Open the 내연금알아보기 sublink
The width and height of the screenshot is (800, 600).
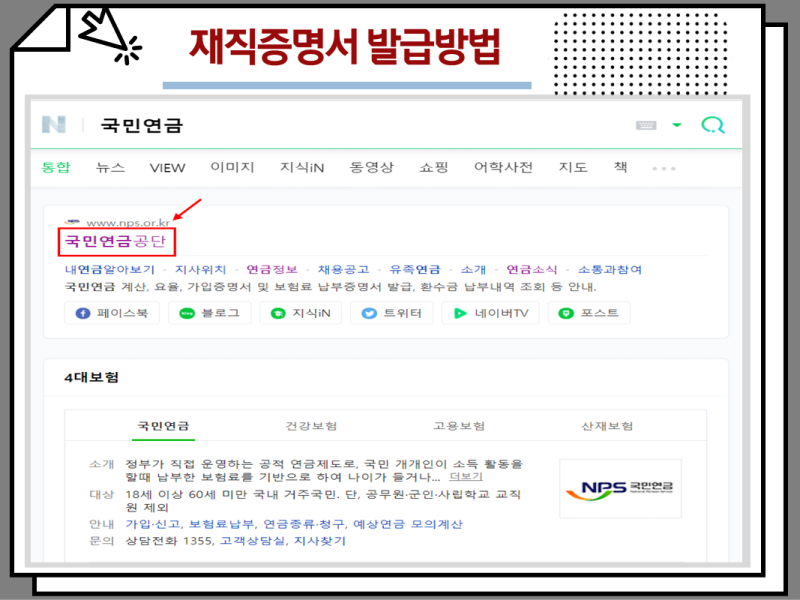[x=110, y=269]
